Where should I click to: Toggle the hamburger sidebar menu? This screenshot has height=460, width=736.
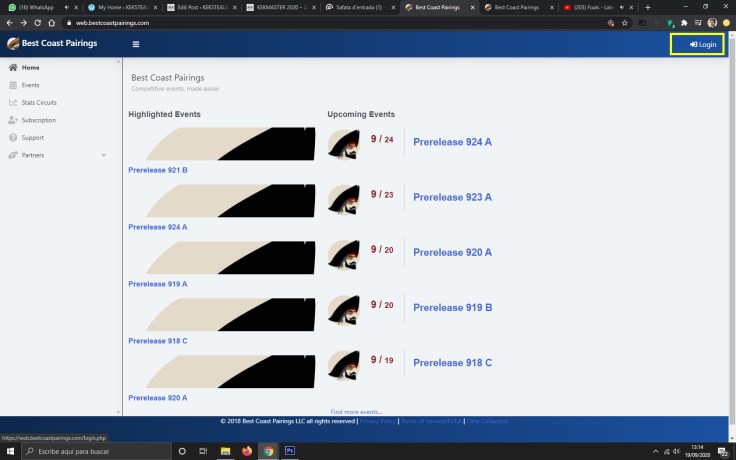click(x=136, y=45)
